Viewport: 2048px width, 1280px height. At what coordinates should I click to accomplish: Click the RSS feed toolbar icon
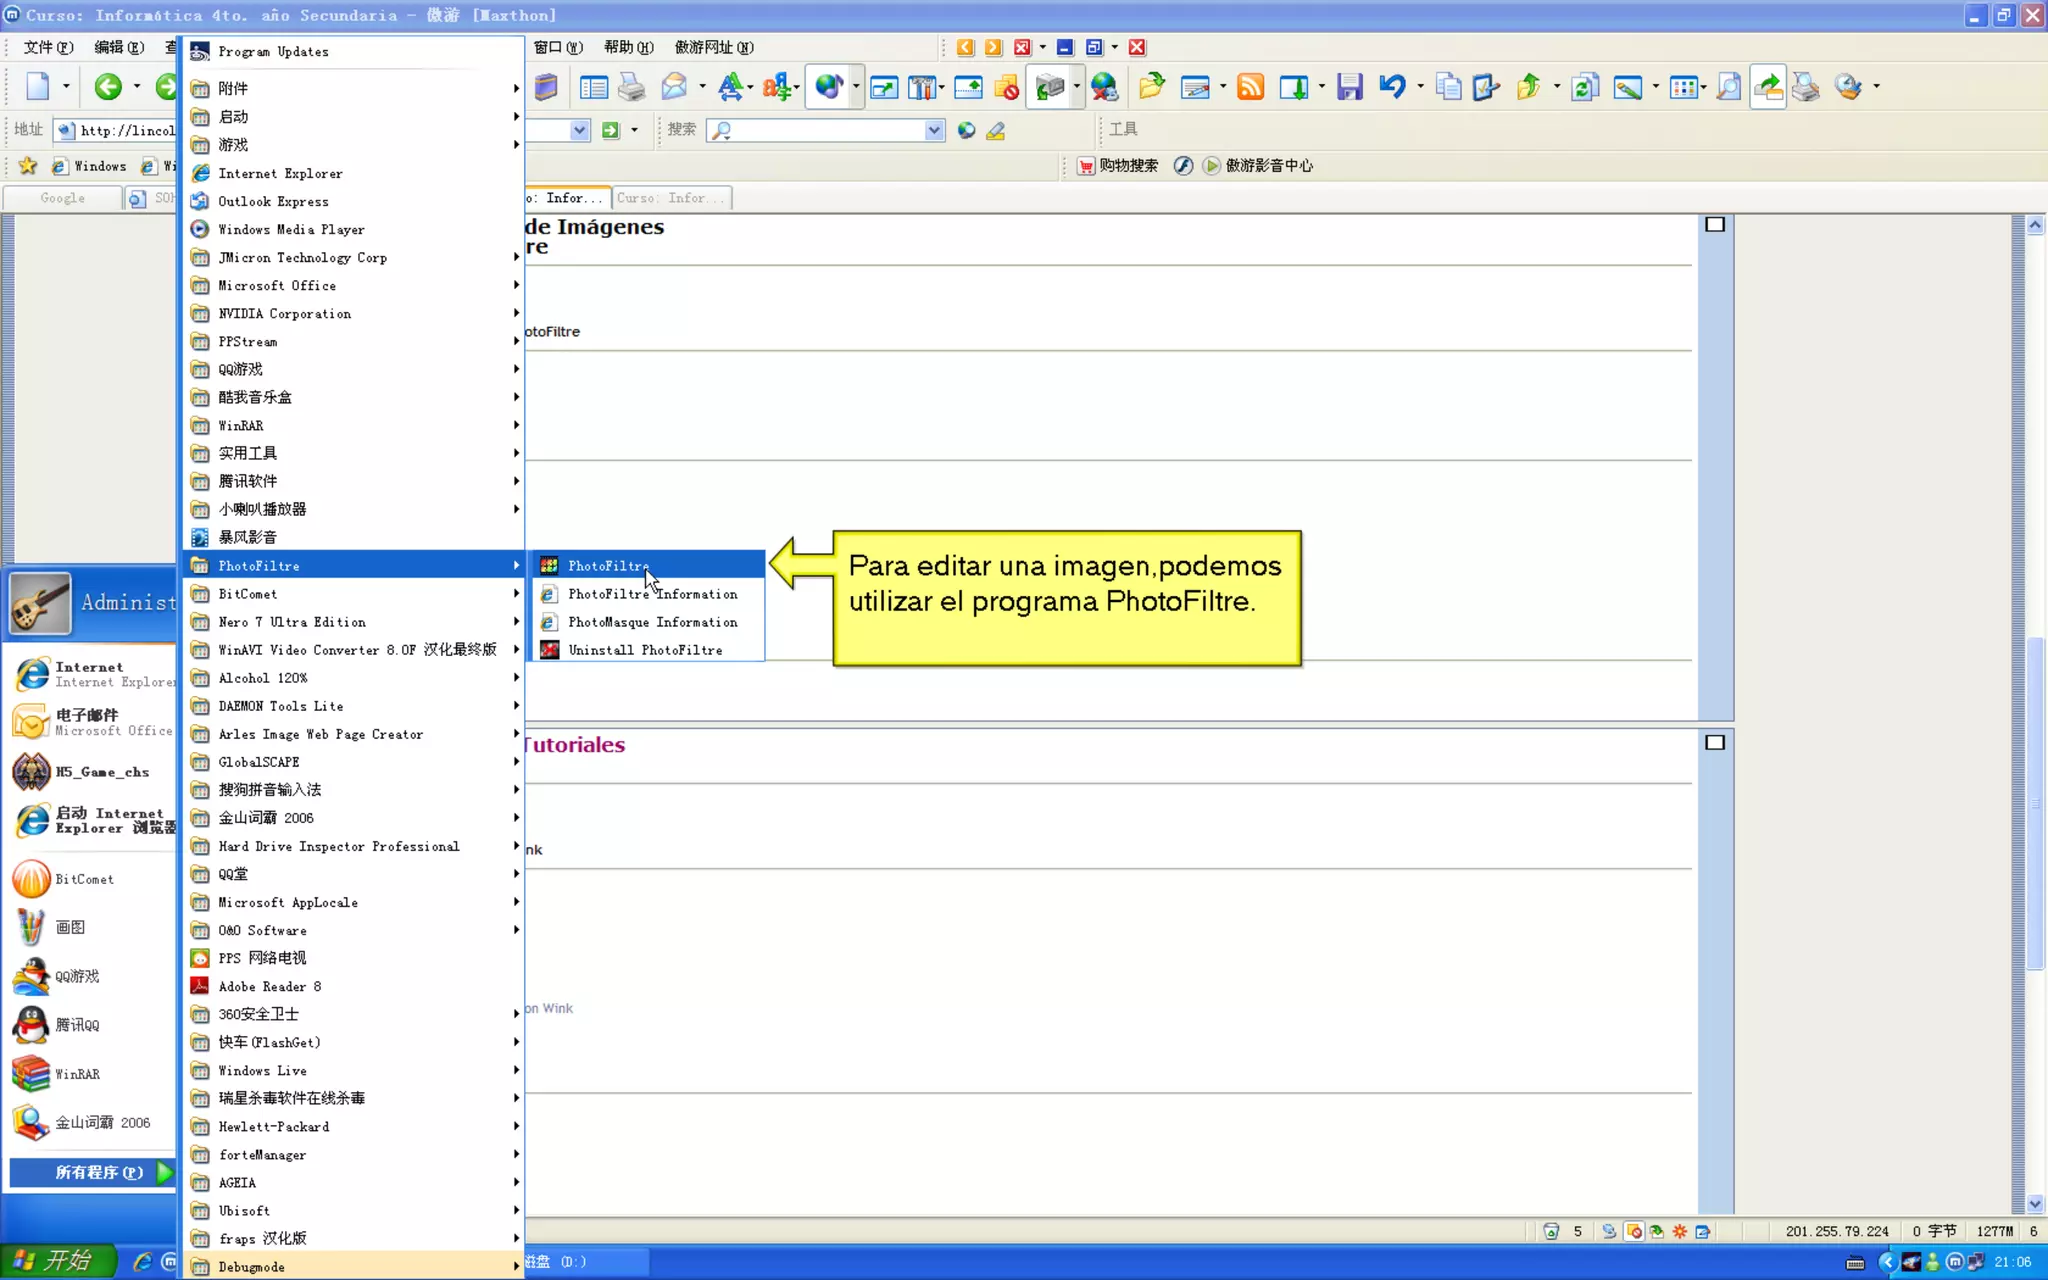click(x=1250, y=88)
